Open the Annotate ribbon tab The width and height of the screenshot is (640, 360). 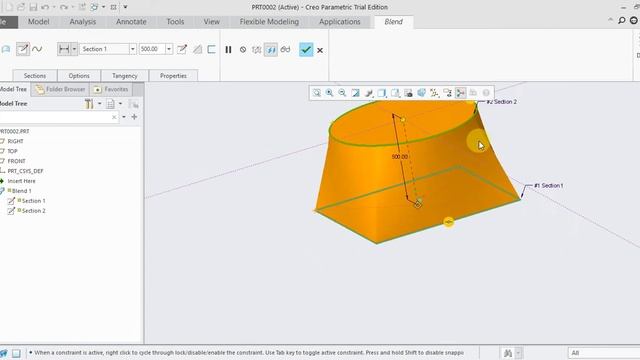click(x=131, y=22)
